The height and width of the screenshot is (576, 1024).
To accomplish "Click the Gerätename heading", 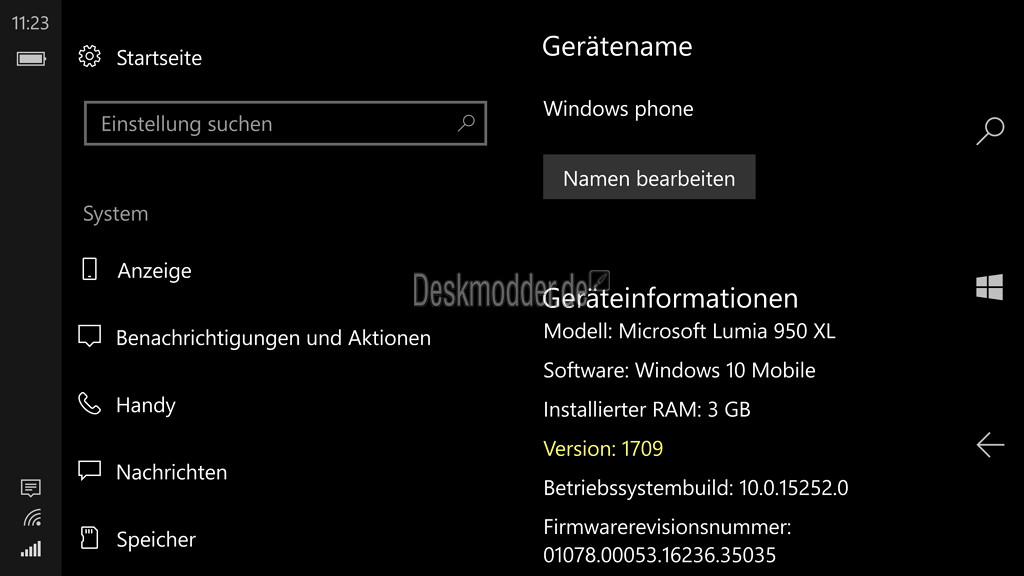I will [617, 46].
